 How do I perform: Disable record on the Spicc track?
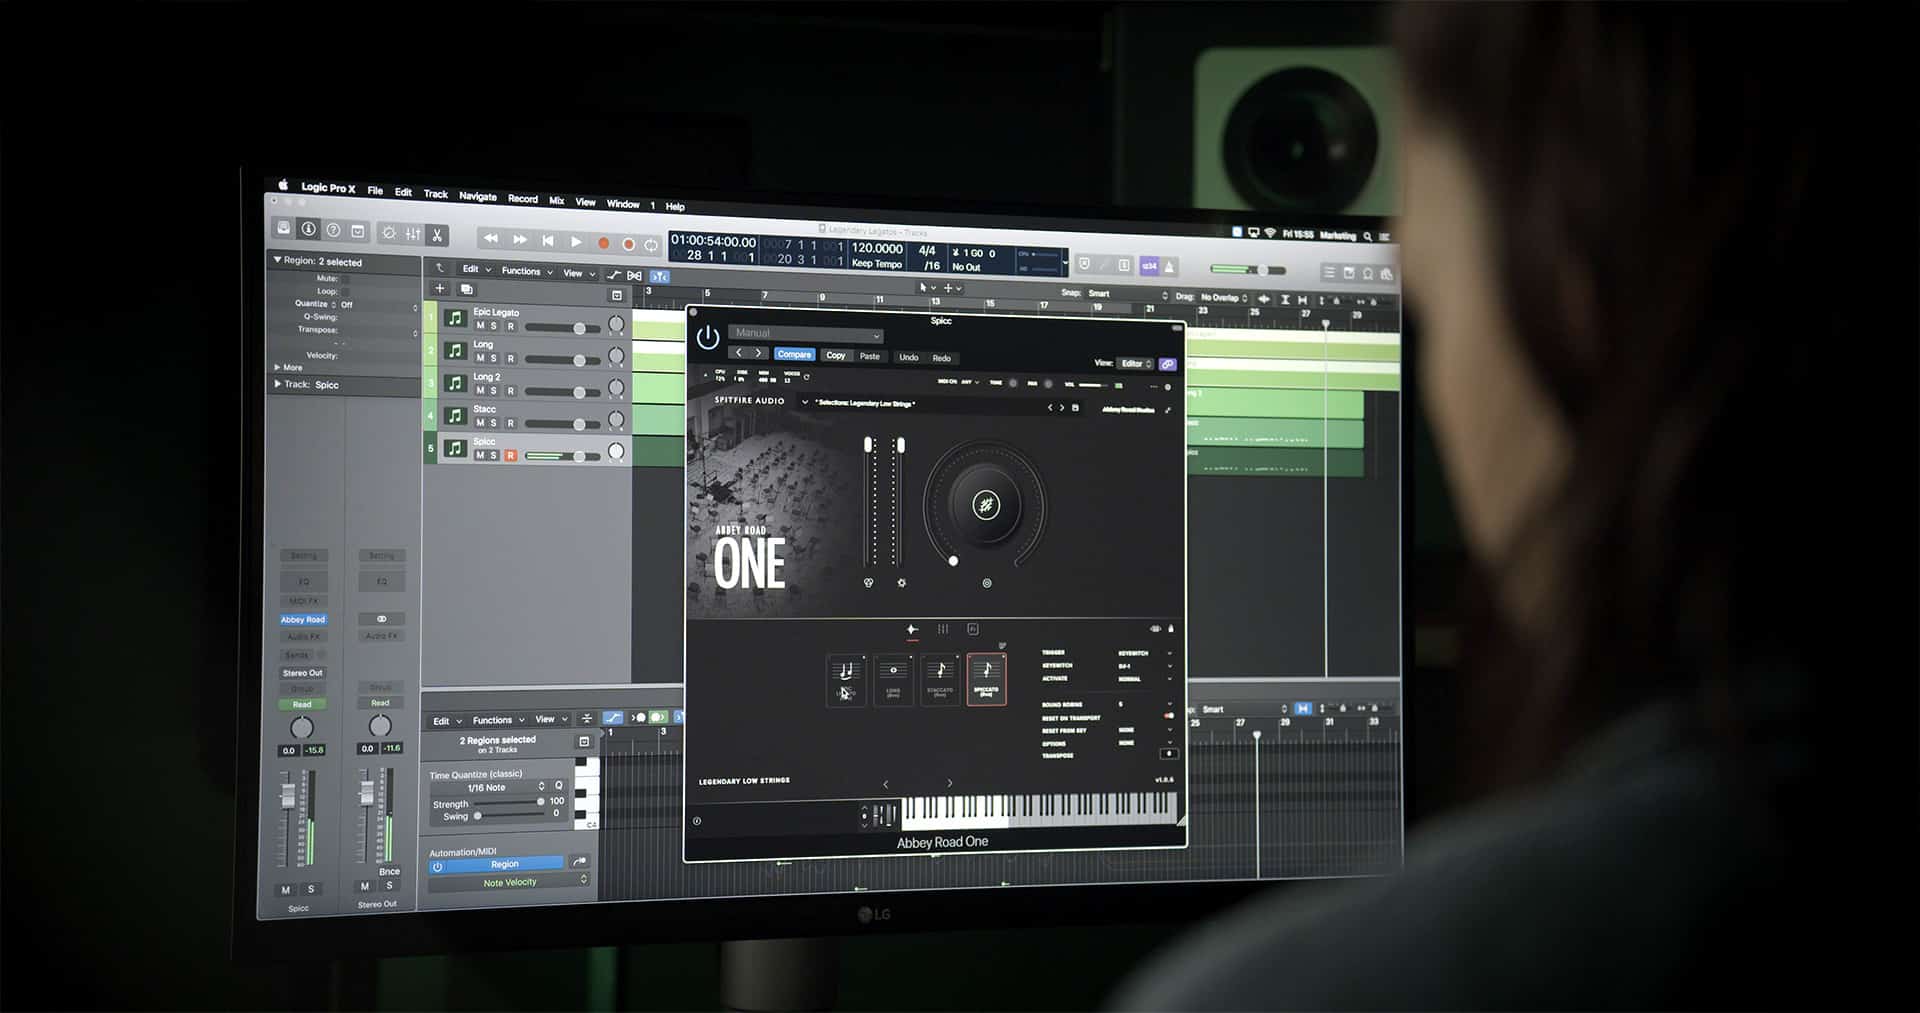[510, 456]
